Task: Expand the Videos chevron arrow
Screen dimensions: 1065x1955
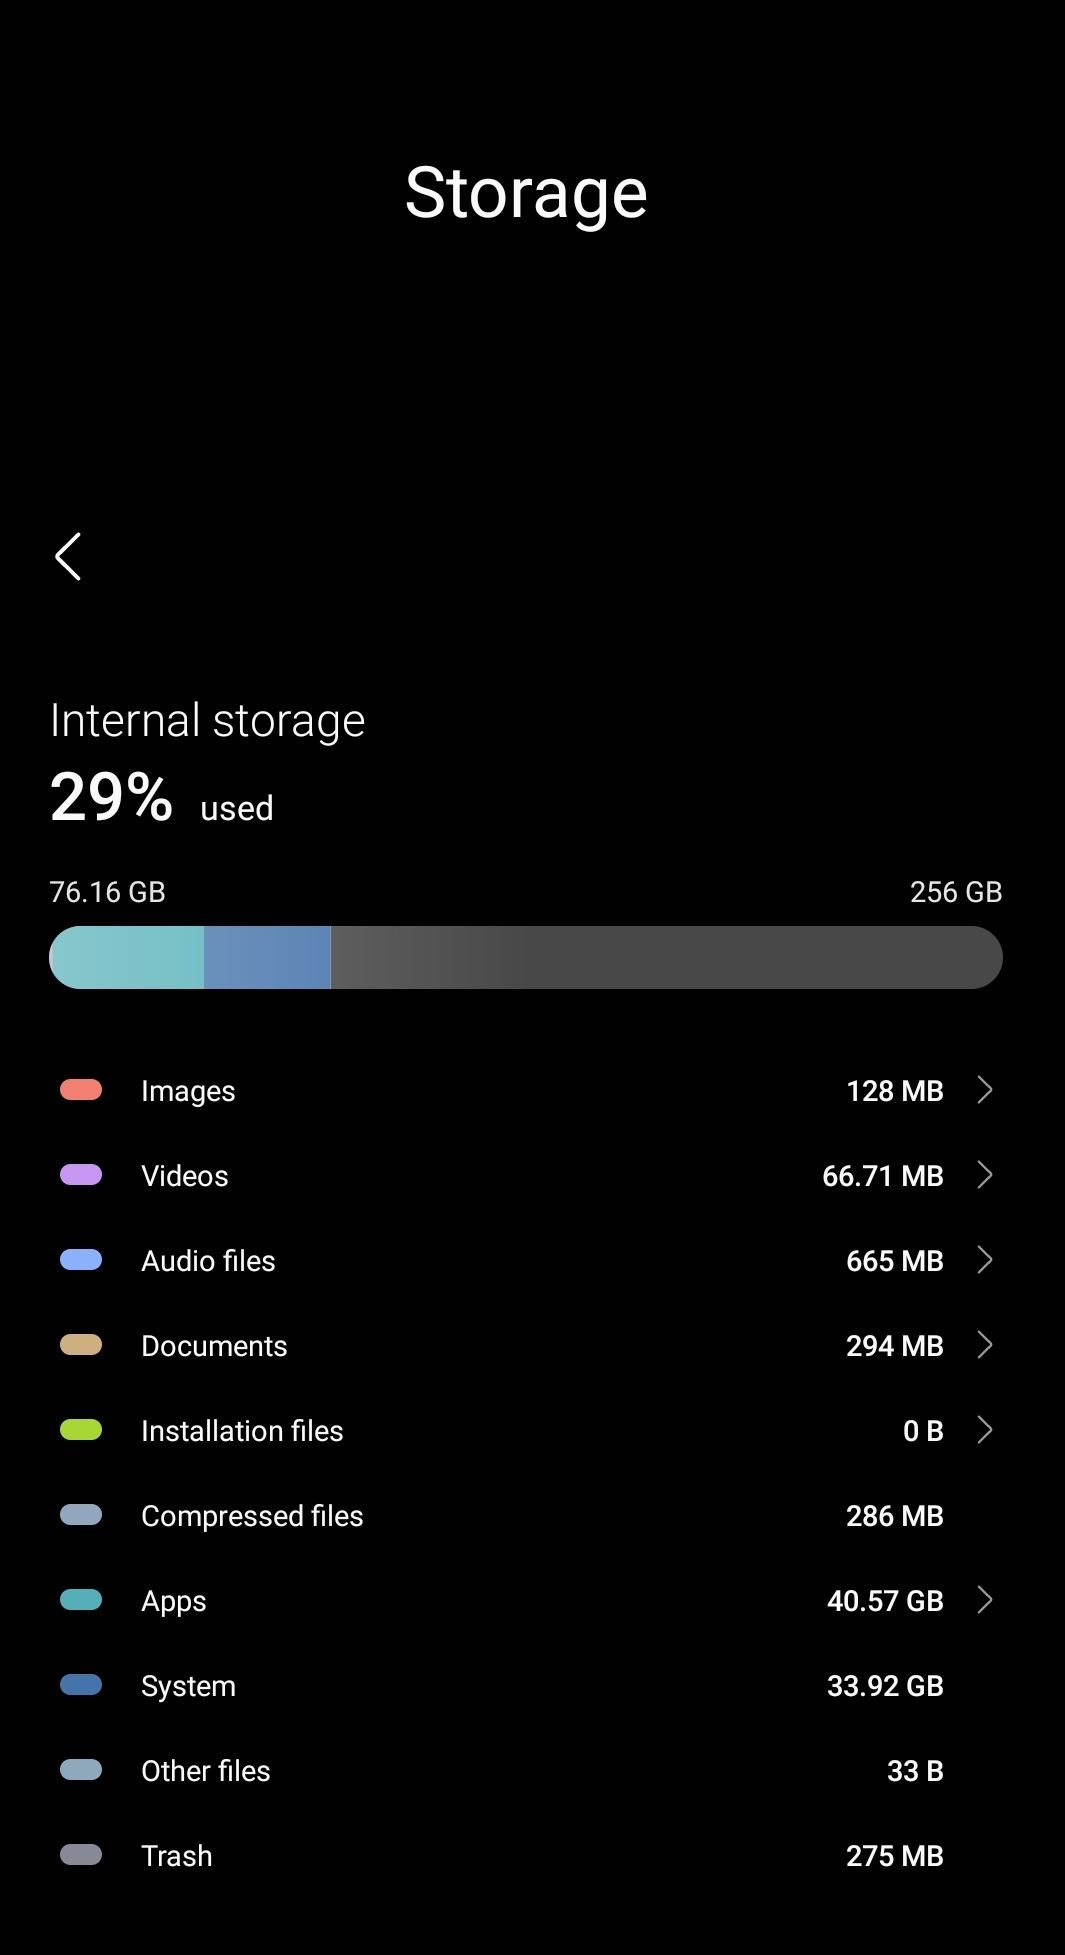Action: point(984,1175)
